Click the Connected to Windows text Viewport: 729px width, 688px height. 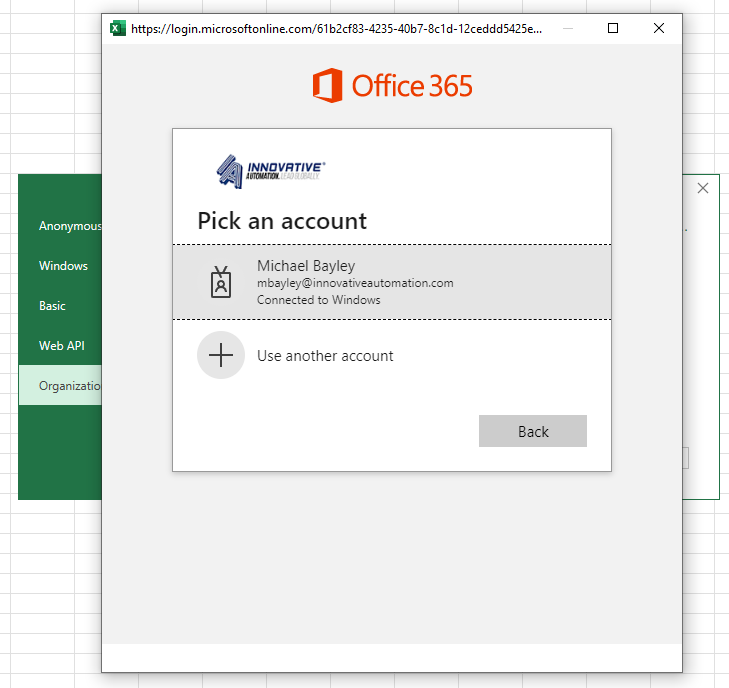318,300
